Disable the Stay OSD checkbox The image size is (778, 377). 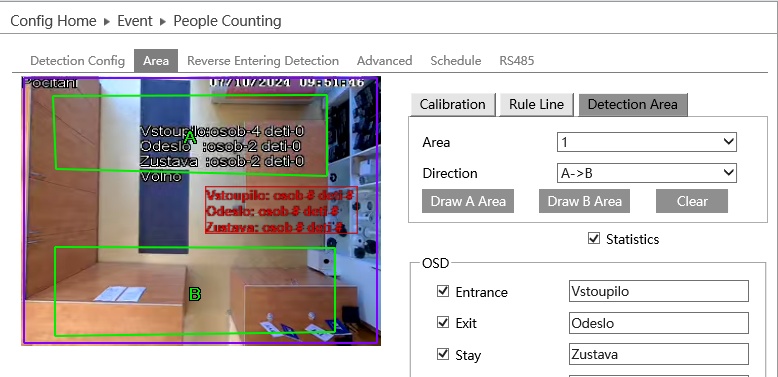click(x=443, y=354)
